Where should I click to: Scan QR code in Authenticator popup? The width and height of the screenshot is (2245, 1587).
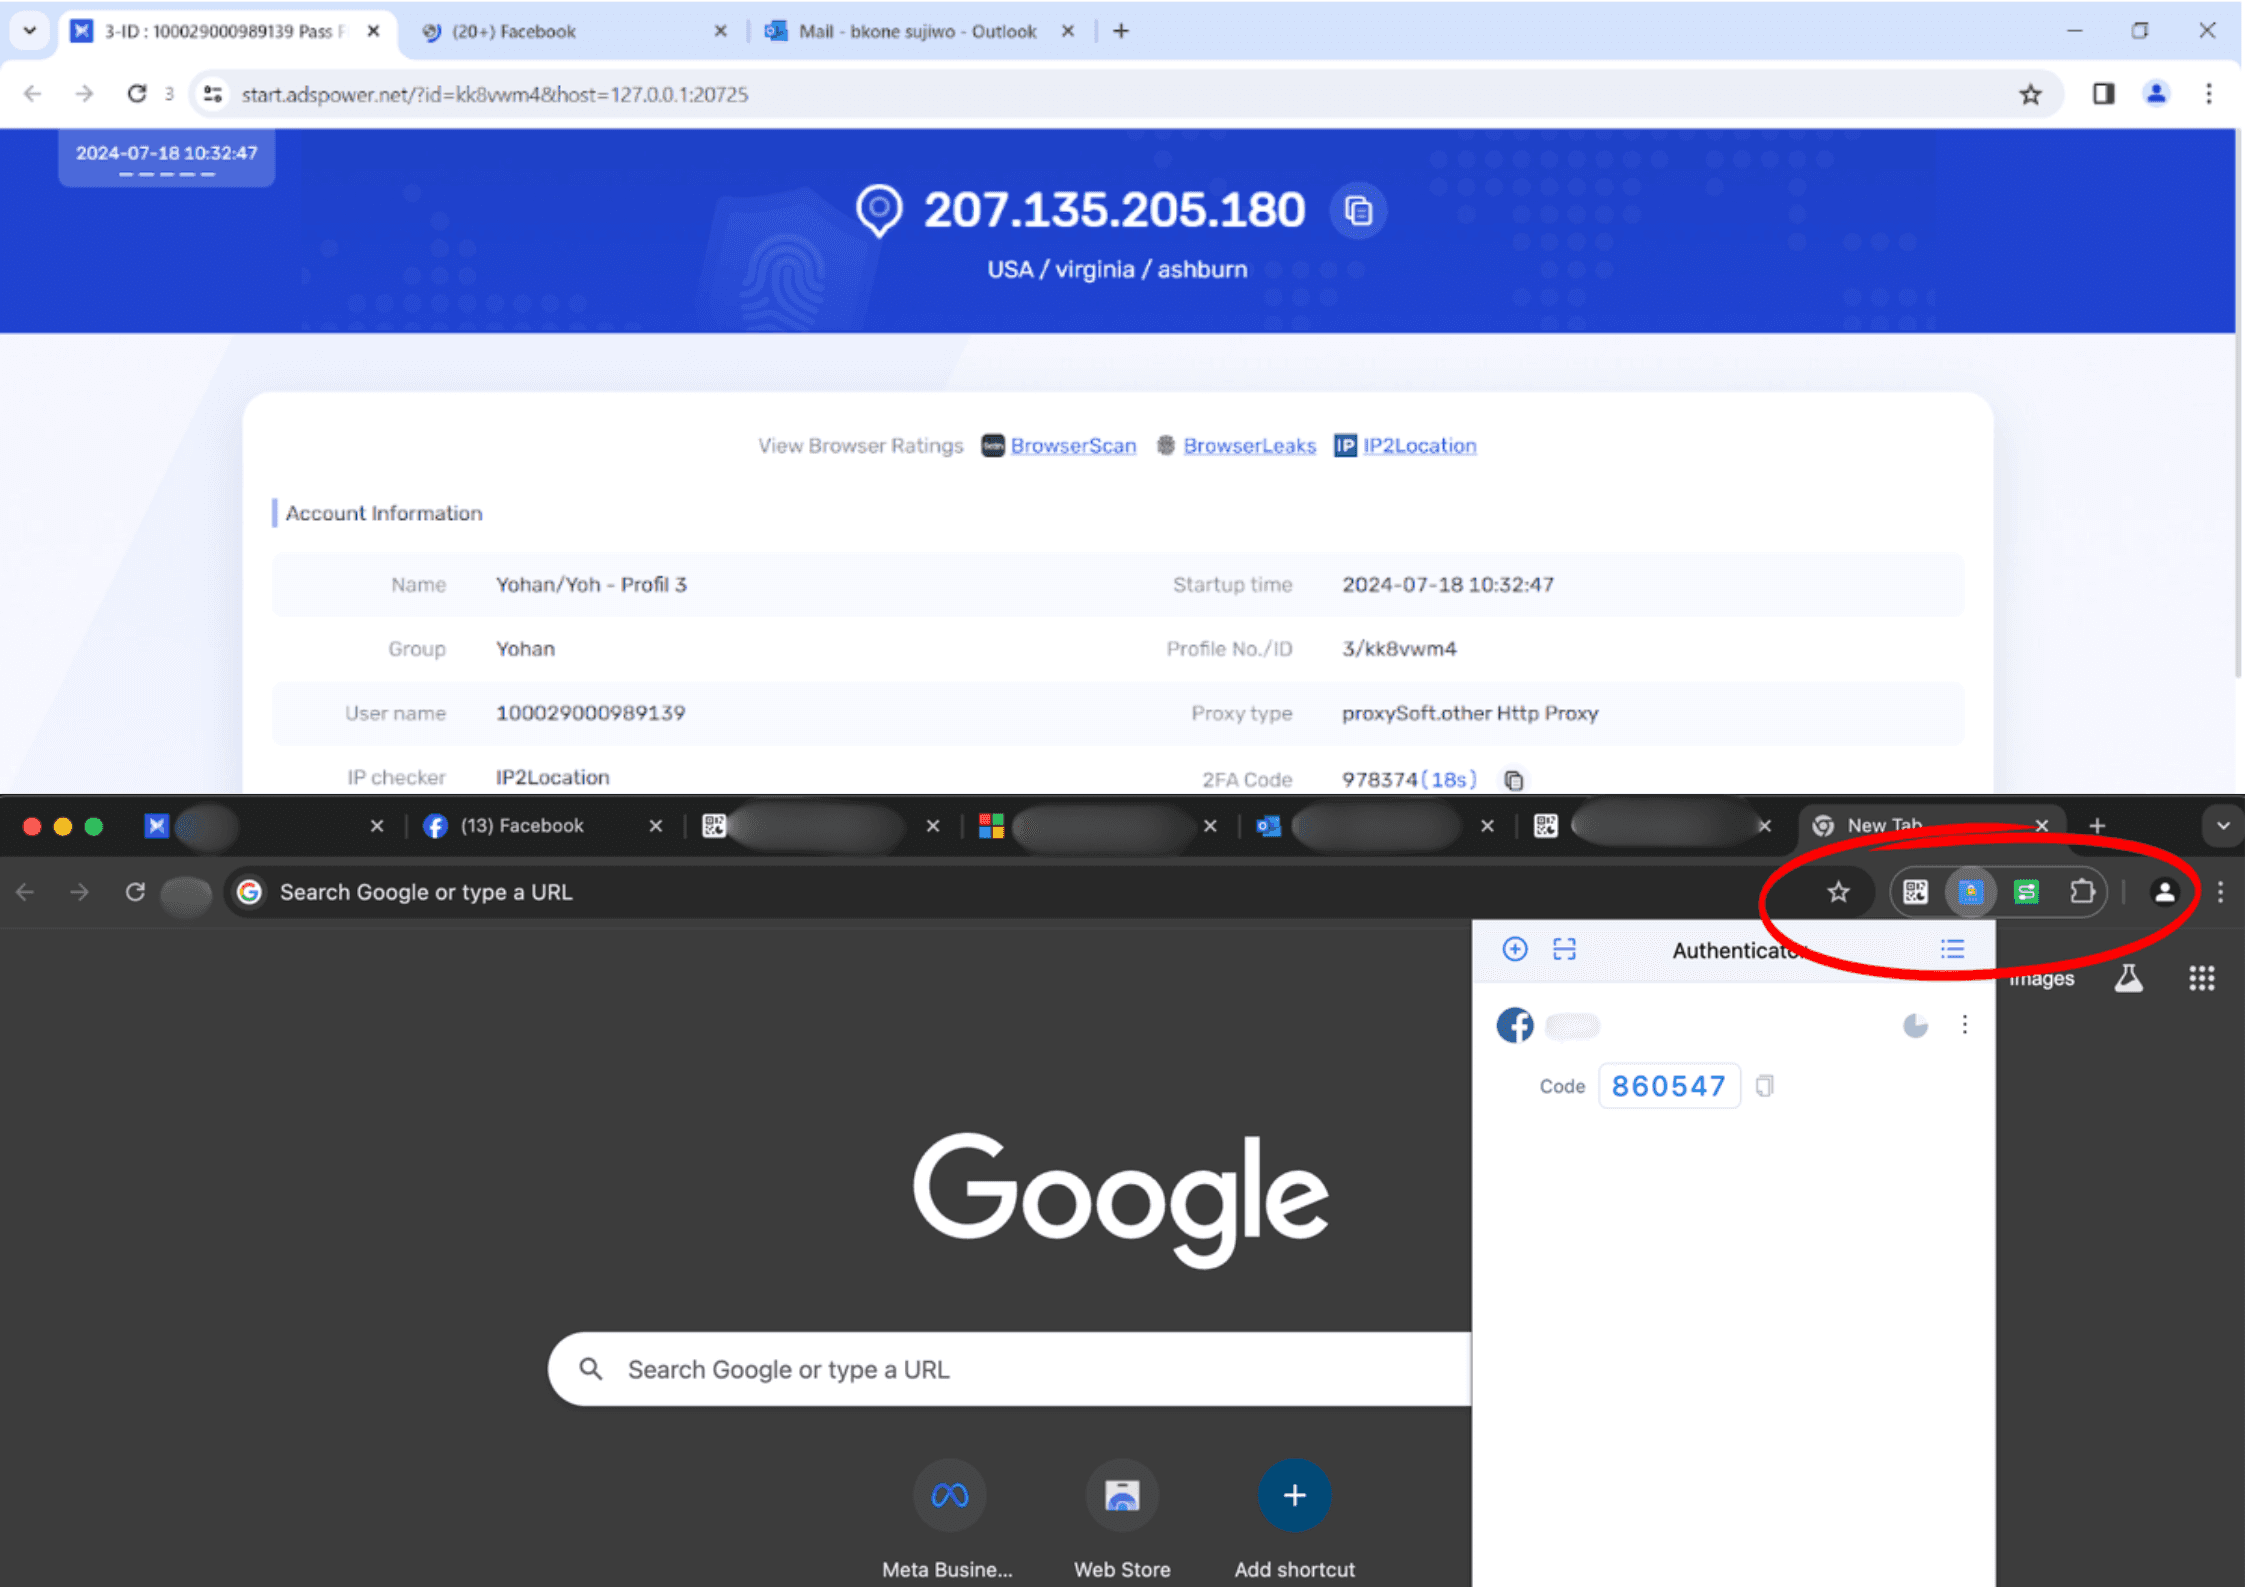coord(1564,949)
